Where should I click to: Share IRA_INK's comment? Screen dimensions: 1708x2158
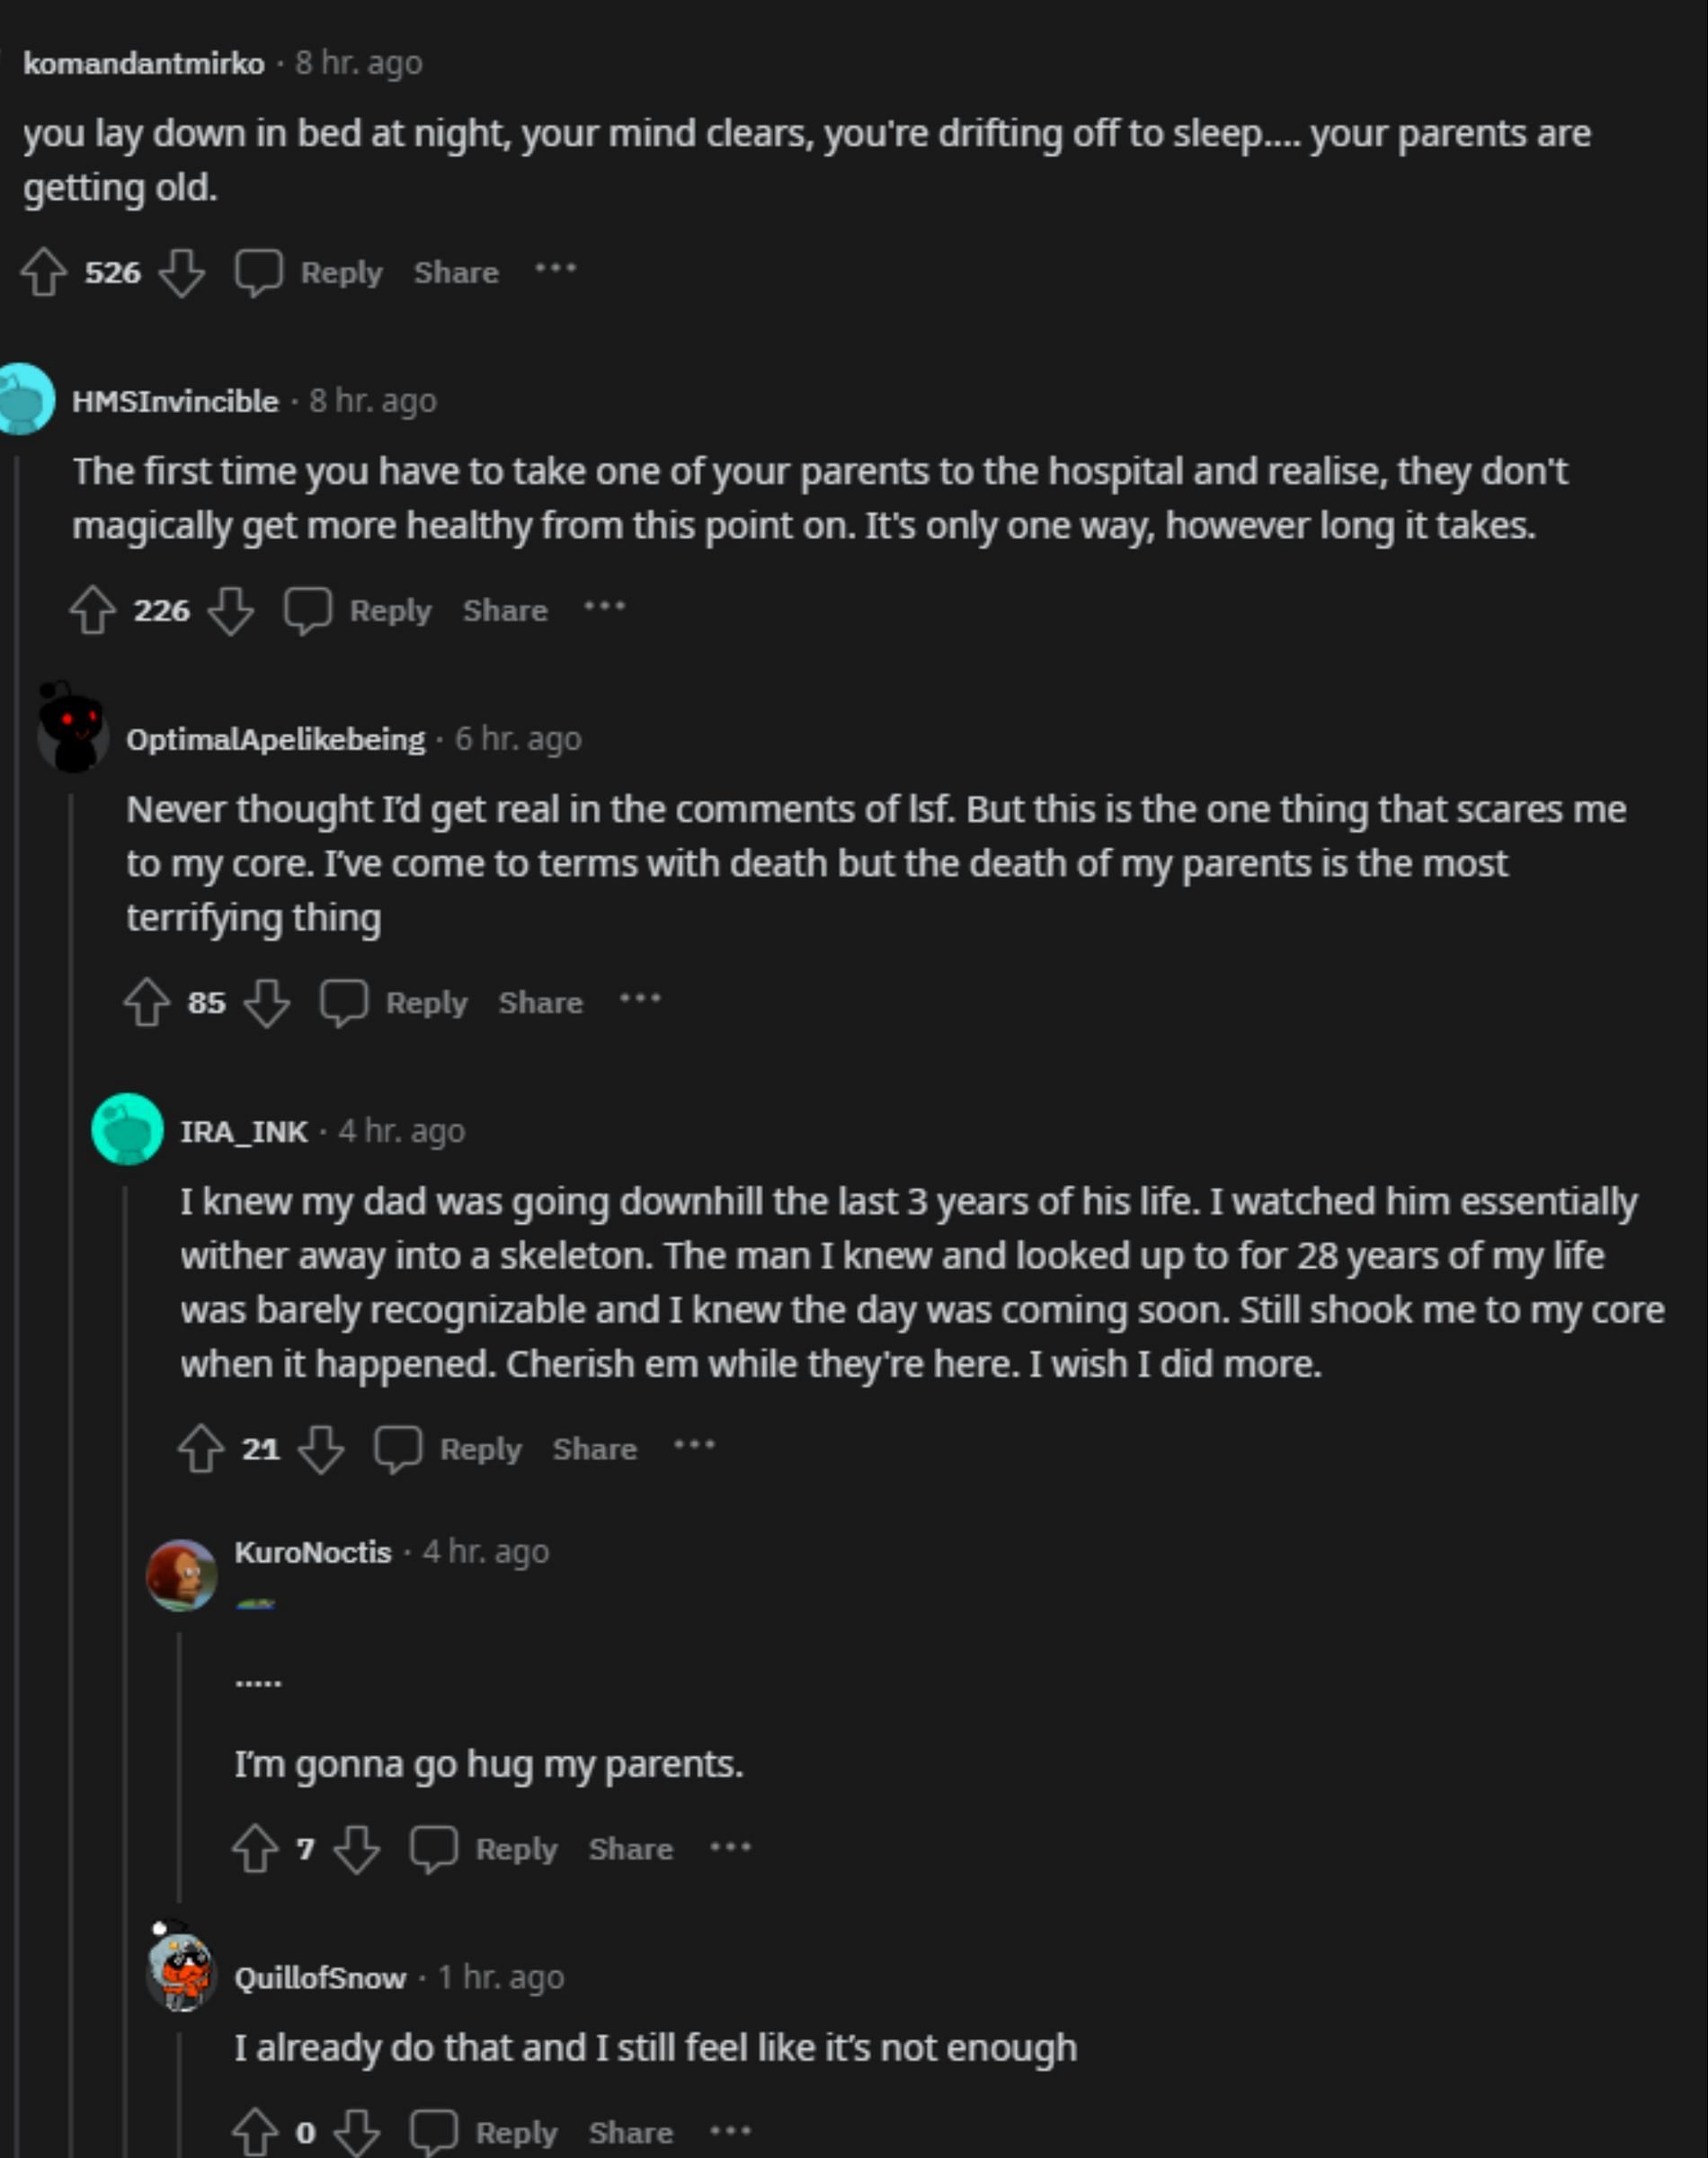[x=594, y=1448]
